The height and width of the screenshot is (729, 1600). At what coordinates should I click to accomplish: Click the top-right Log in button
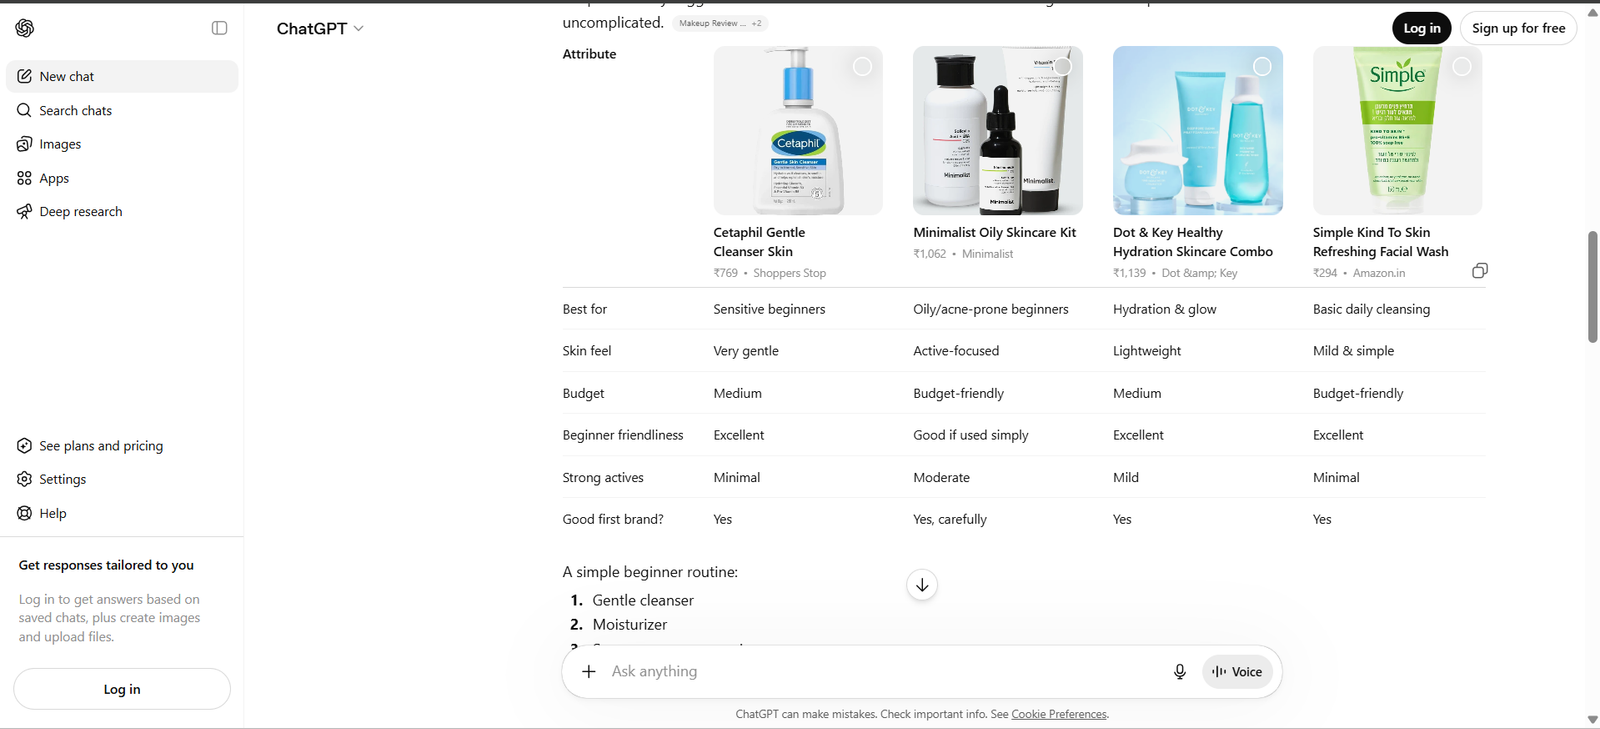pyautogui.click(x=1422, y=28)
